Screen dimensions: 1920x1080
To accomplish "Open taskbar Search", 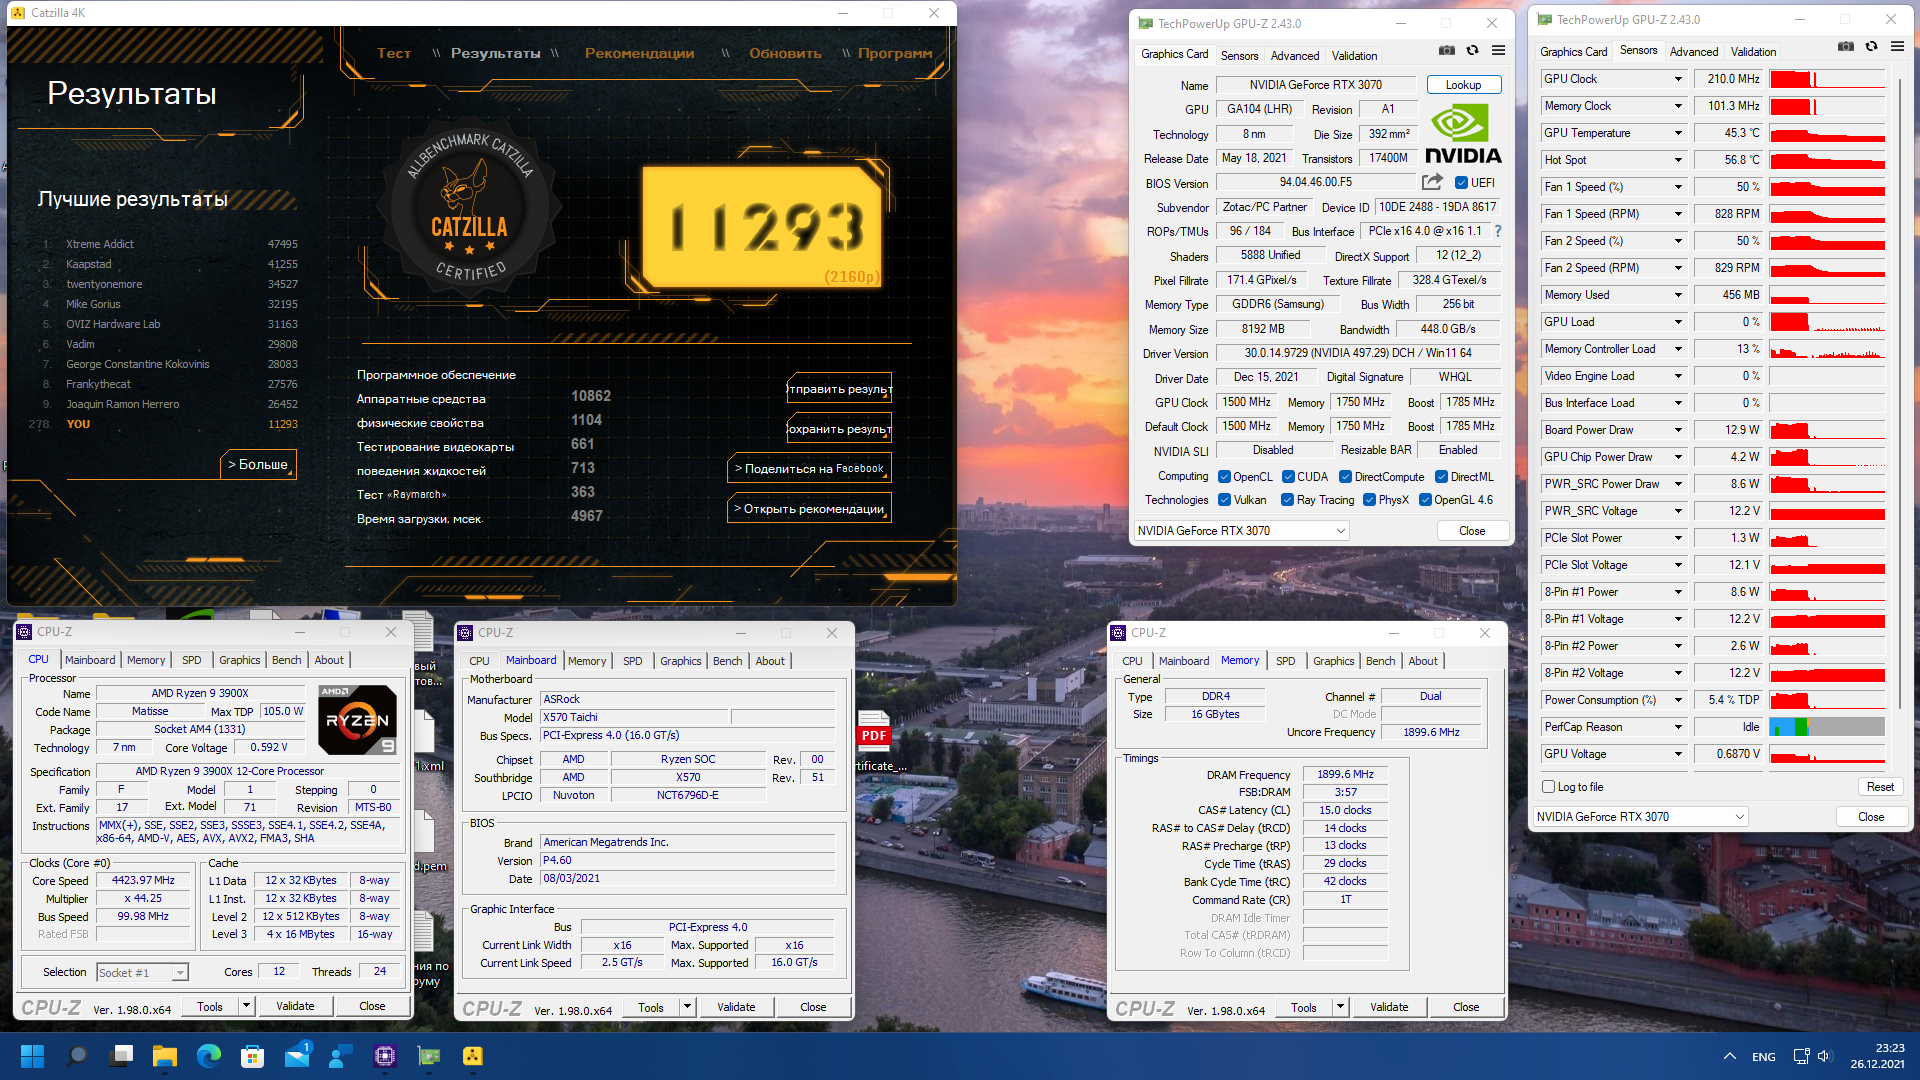I will (77, 1056).
